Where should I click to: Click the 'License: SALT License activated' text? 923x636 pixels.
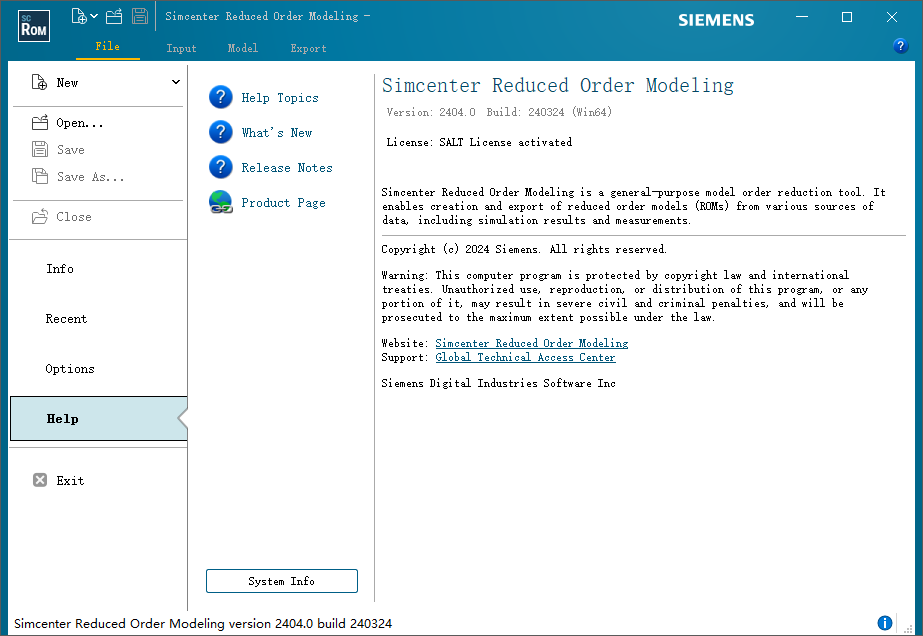point(479,142)
